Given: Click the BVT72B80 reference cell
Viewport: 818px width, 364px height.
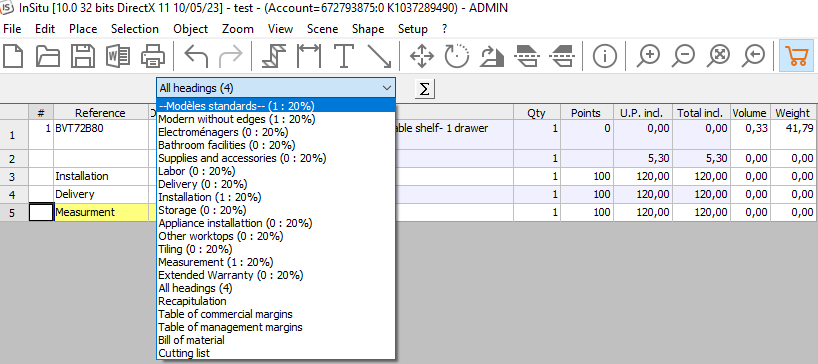Looking at the screenshot, I should [101, 135].
